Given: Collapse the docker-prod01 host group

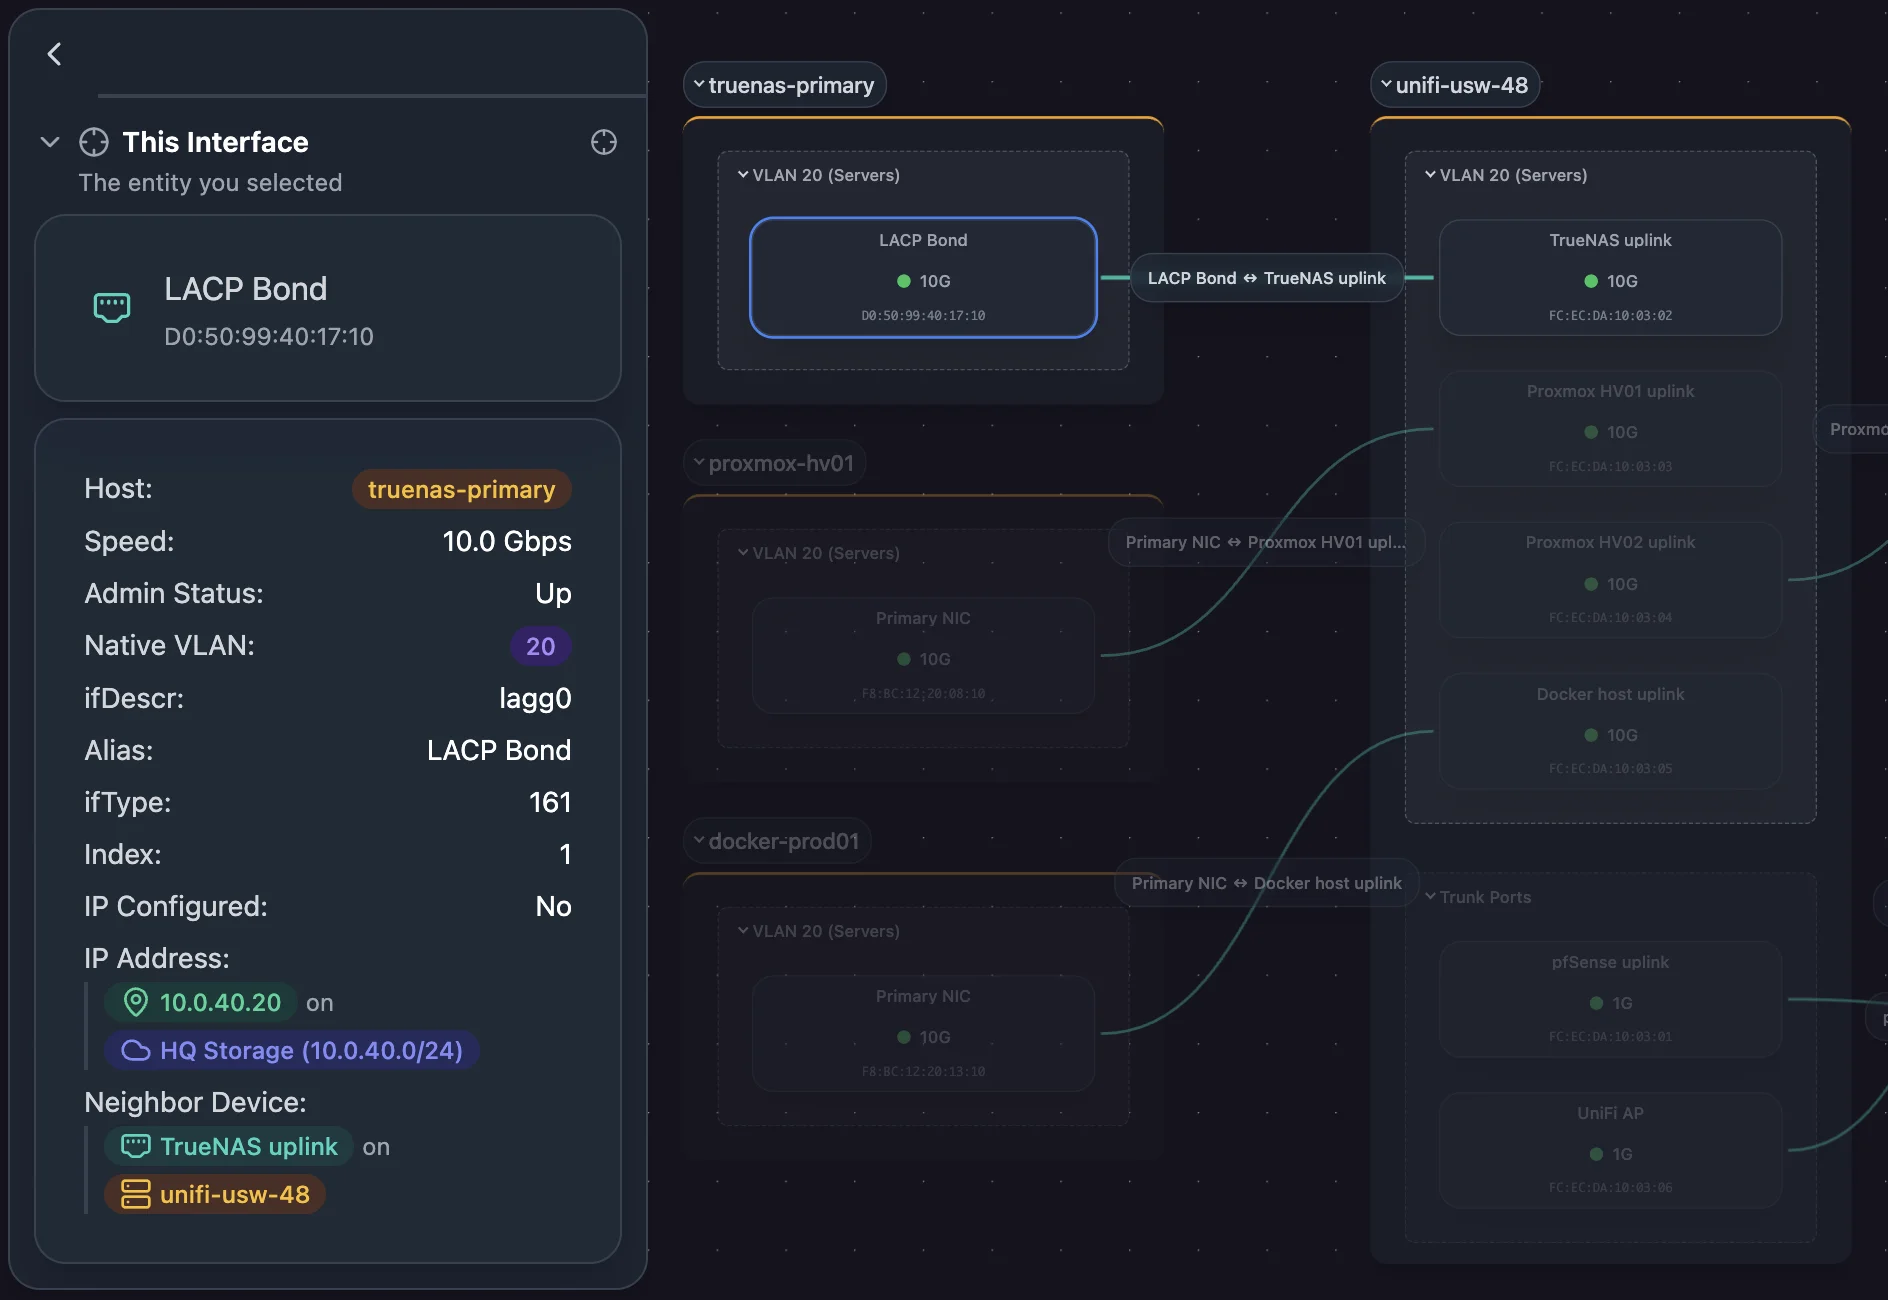Looking at the screenshot, I should coord(699,841).
